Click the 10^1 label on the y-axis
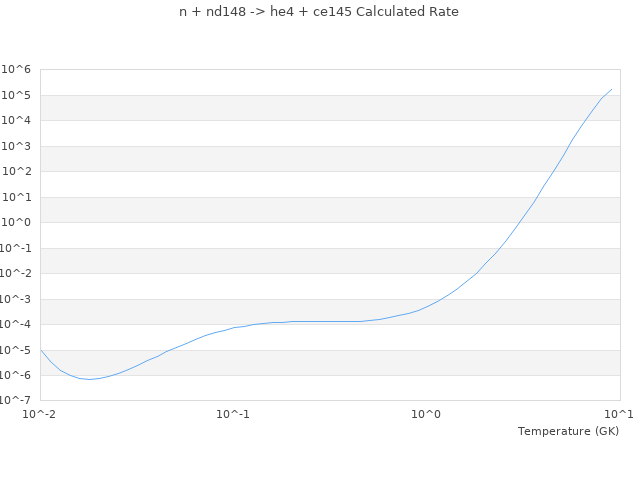 tap(16, 197)
